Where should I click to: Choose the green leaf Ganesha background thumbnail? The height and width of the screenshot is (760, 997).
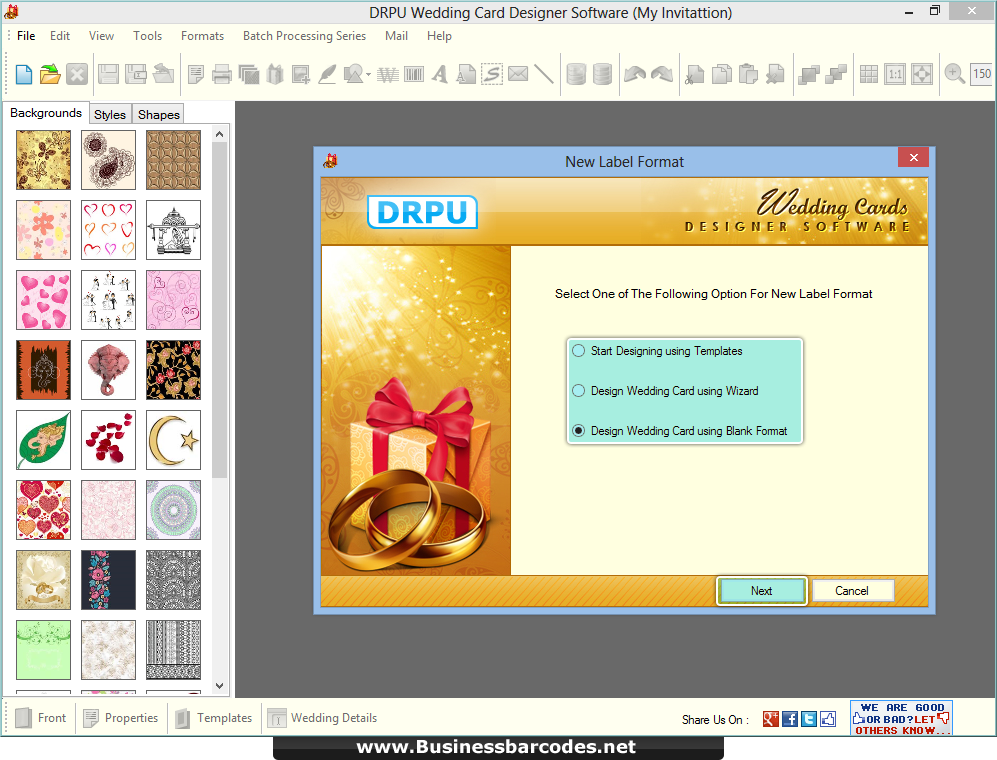coord(43,439)
